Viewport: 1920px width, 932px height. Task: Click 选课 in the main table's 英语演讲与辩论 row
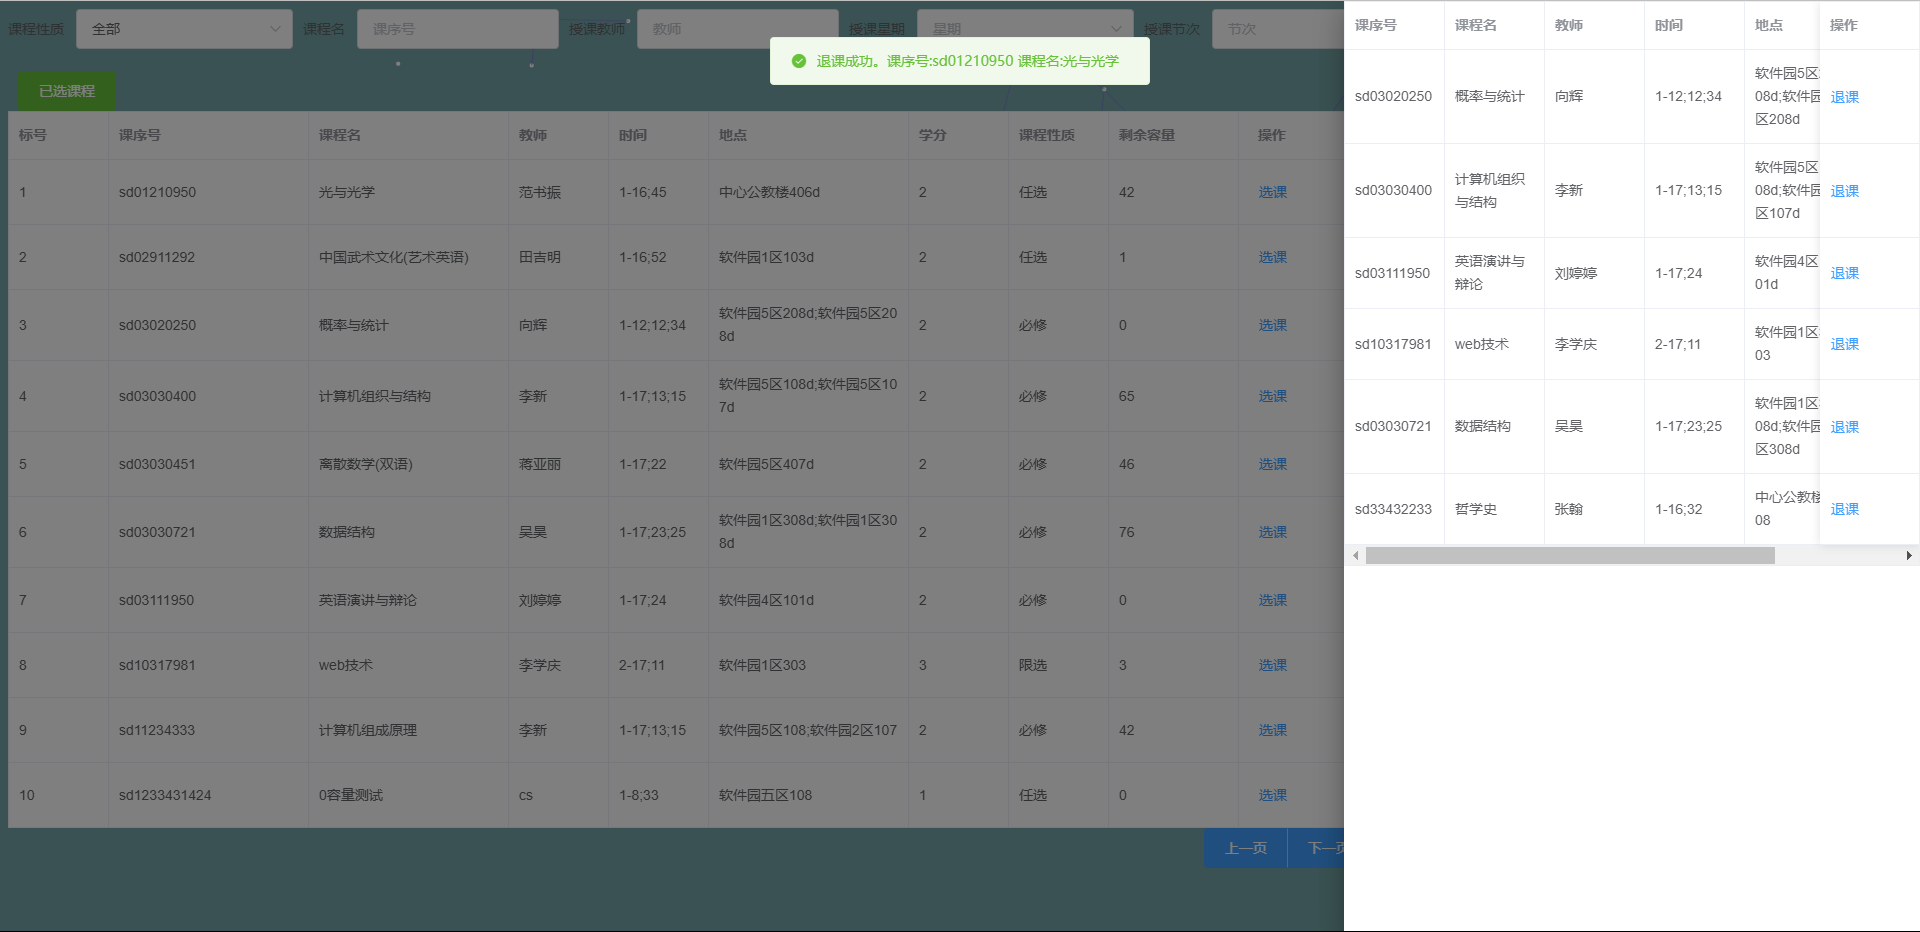tap(1272, 600)
